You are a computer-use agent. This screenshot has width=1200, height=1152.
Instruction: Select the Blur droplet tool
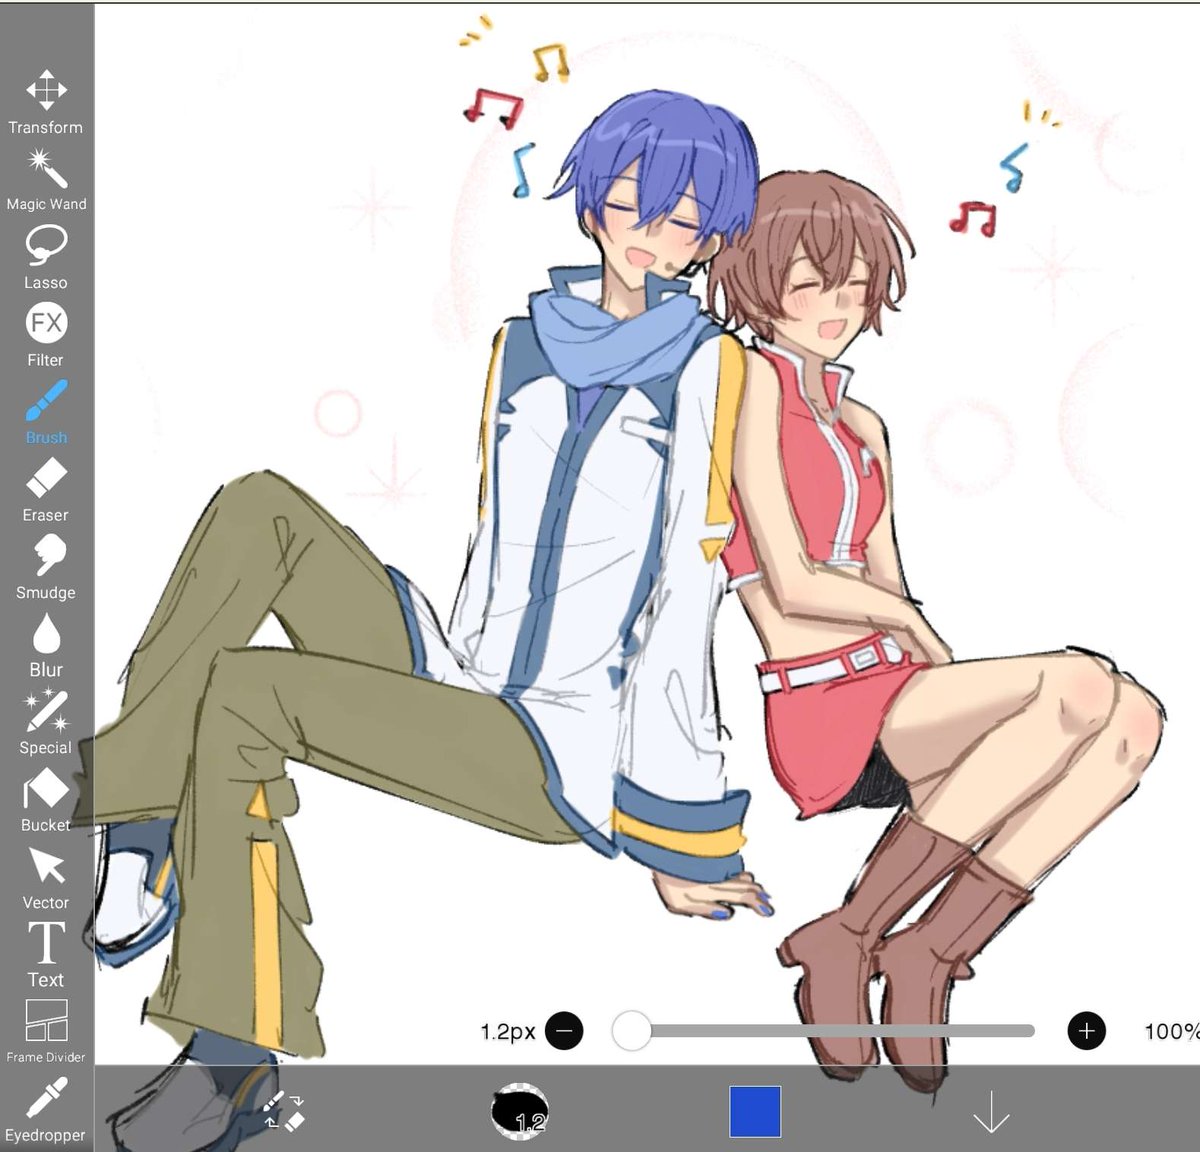pos(46,645)
